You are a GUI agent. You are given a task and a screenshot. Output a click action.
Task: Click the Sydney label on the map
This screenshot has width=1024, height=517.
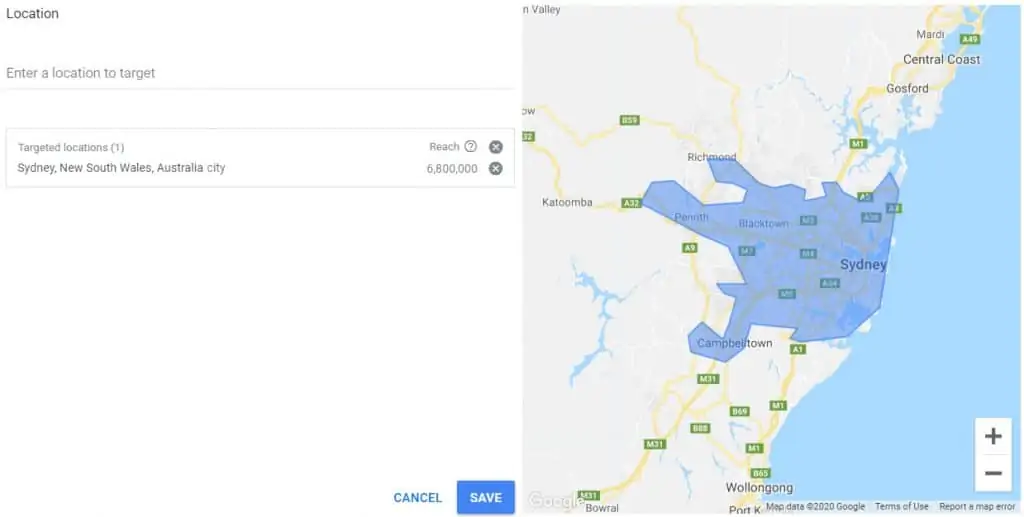click(x=863, y=265)
